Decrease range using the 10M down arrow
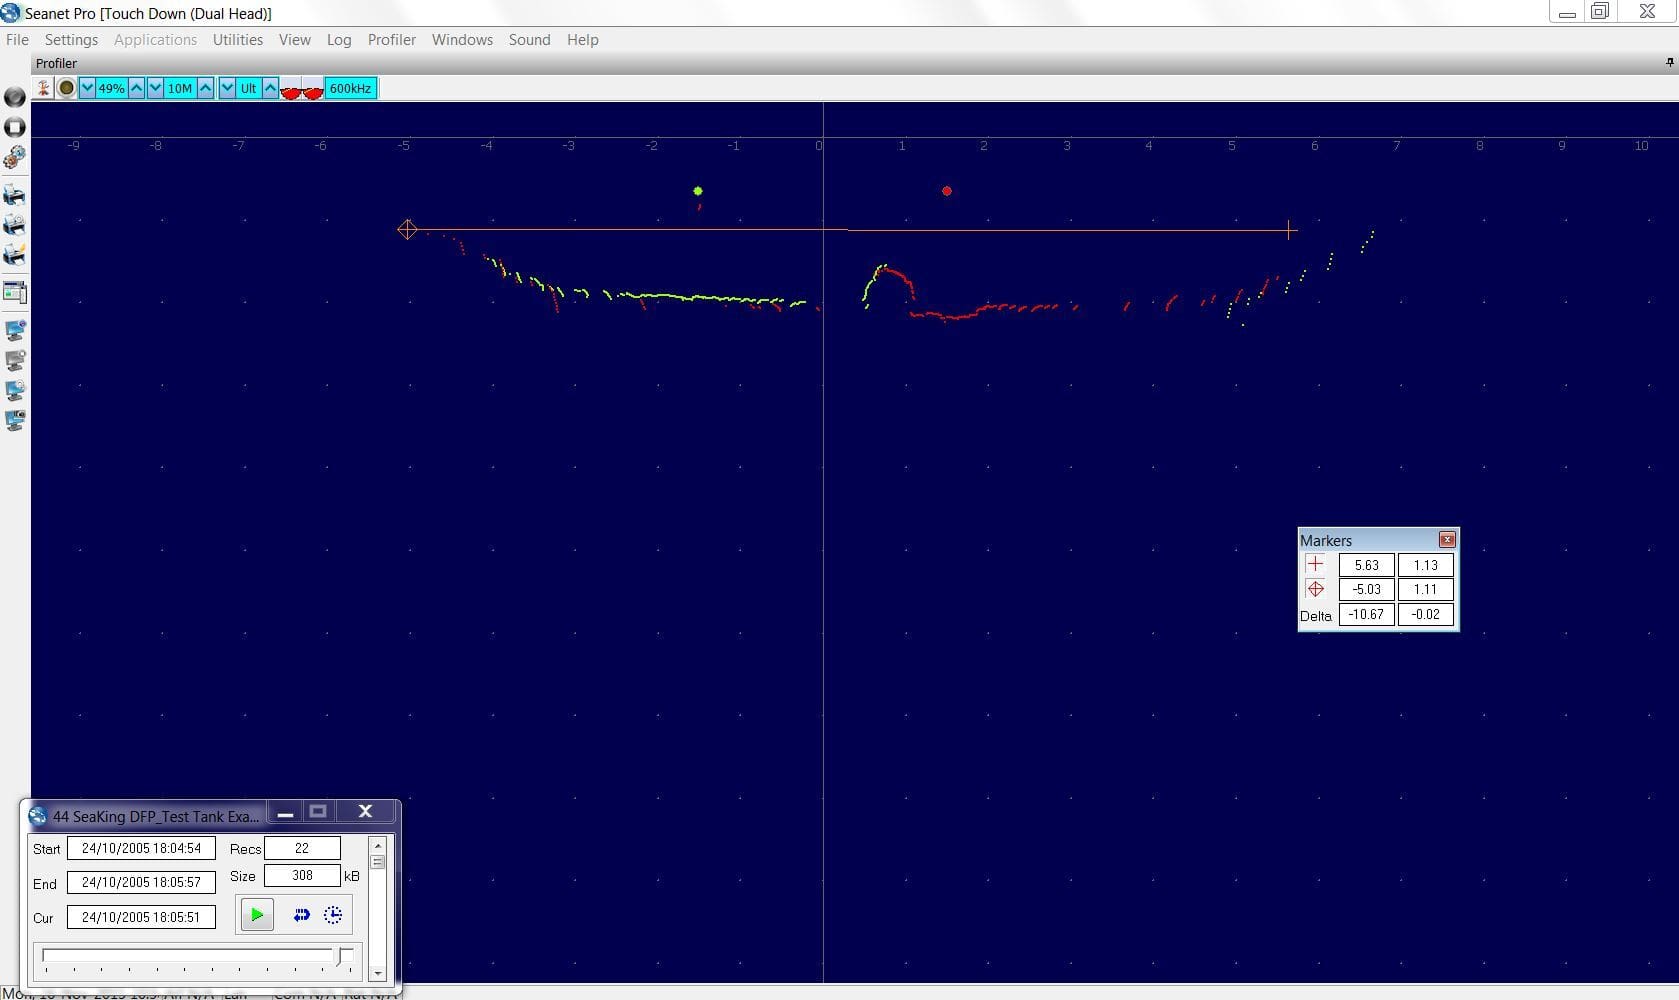Viewport: 1679px width, 1000px height. point(156,88)
